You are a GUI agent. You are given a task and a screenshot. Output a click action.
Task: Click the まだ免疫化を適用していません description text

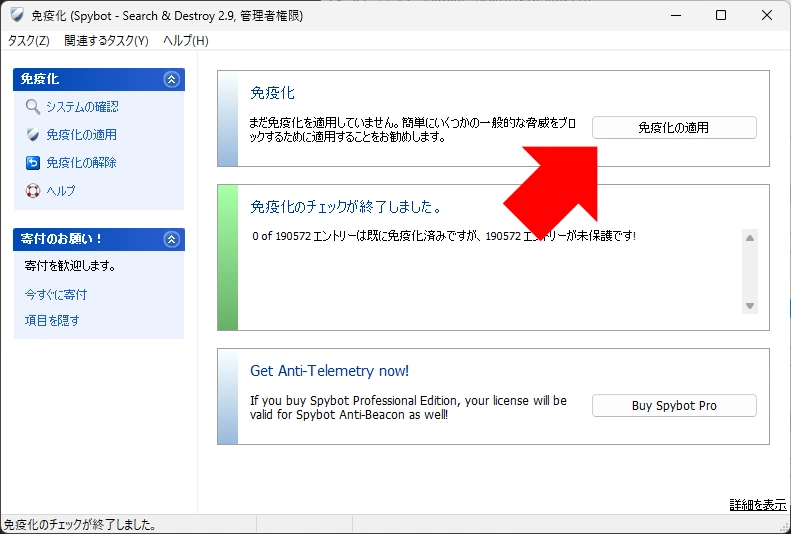[412, 130]
